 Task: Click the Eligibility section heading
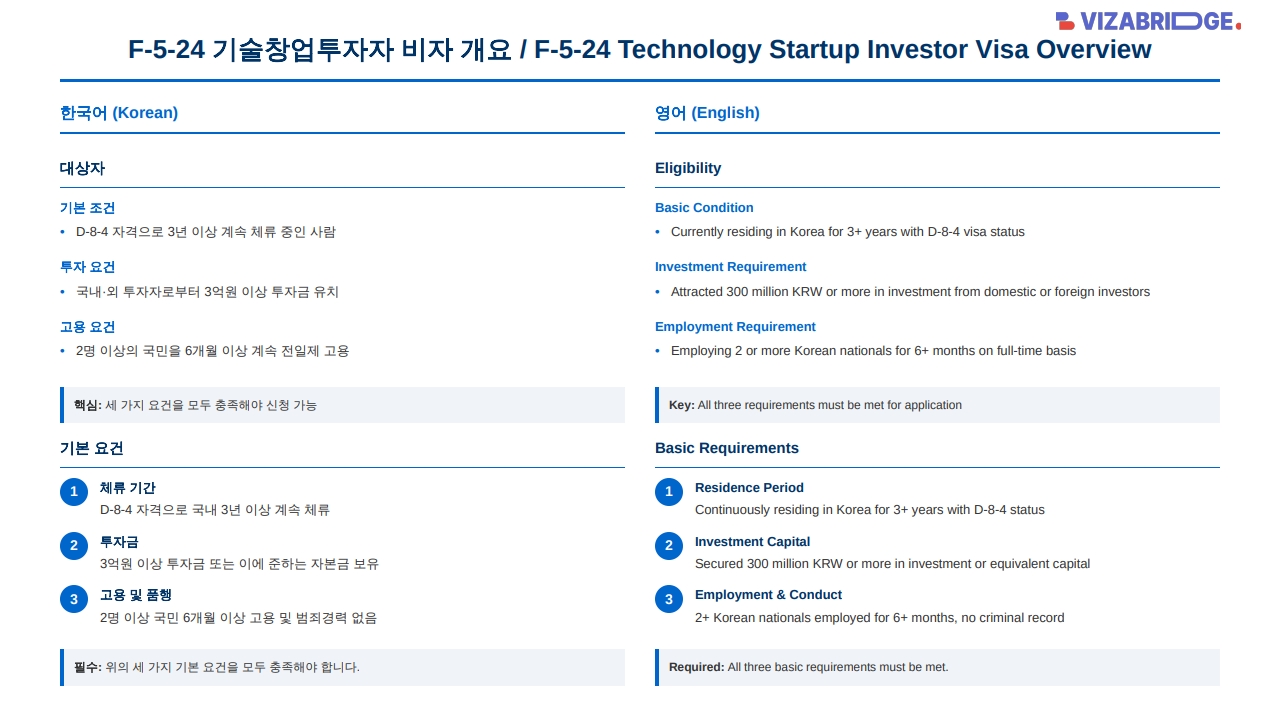pyautogui.click(x=688, y=168)
